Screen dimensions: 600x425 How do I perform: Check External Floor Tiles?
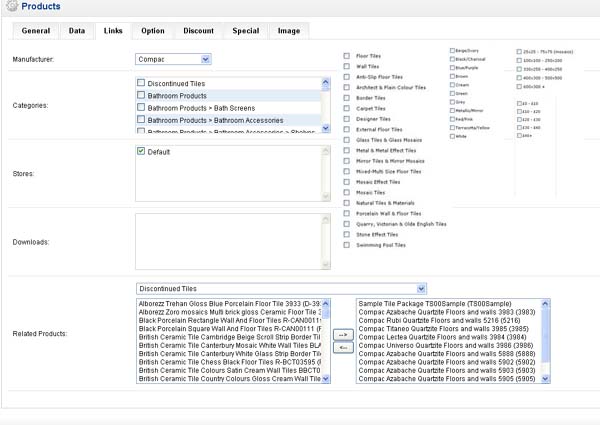(346, 129)
